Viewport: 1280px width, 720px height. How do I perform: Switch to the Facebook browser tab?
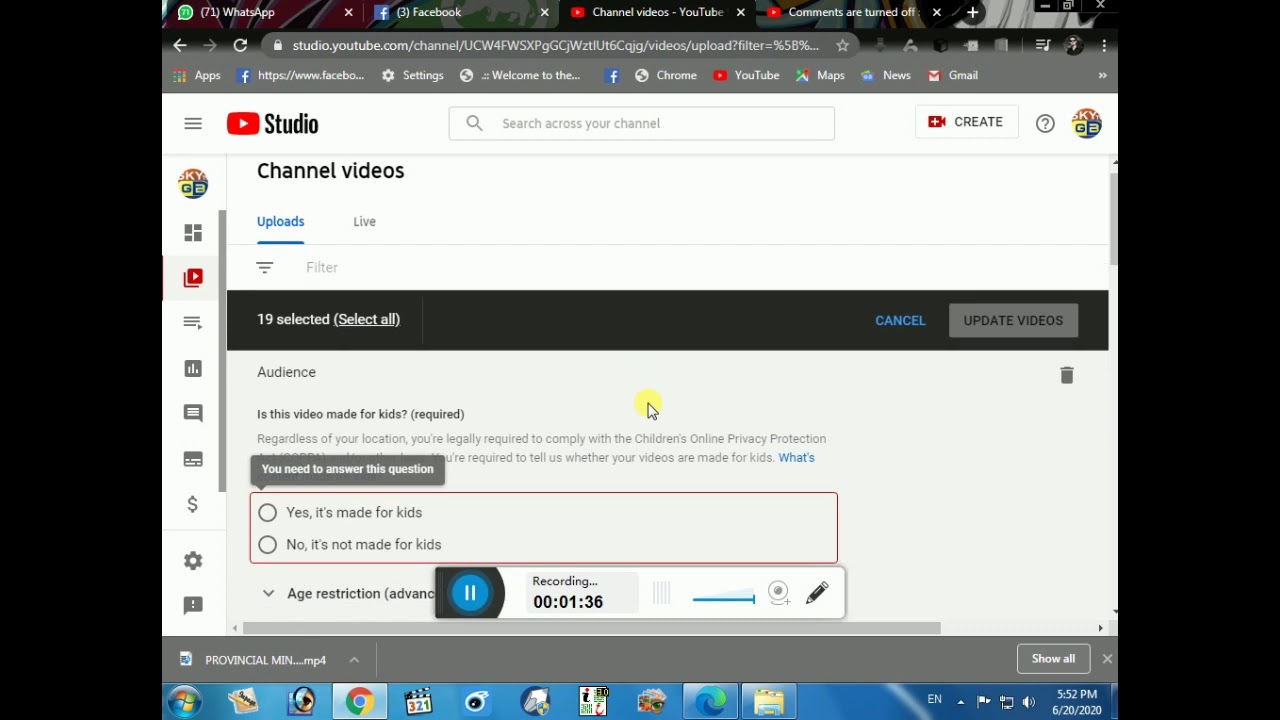[461, 12]
